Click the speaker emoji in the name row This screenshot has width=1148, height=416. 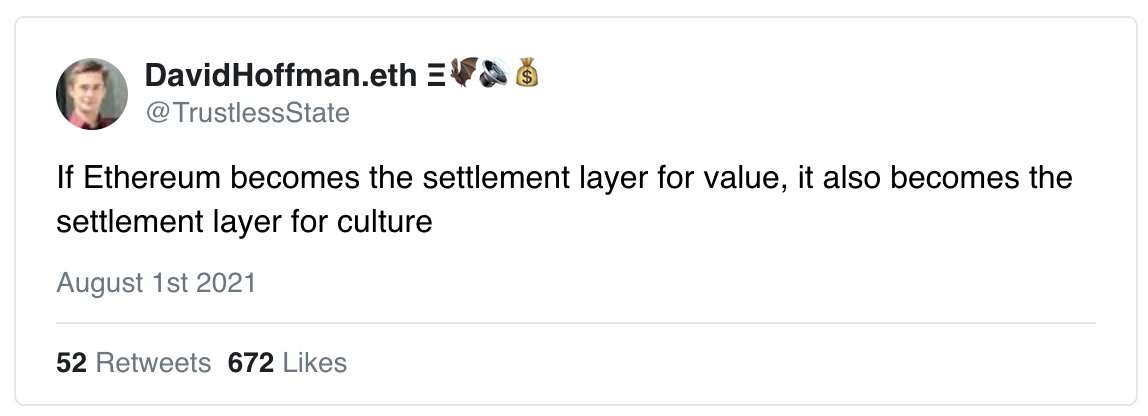(x=495, y=75)
